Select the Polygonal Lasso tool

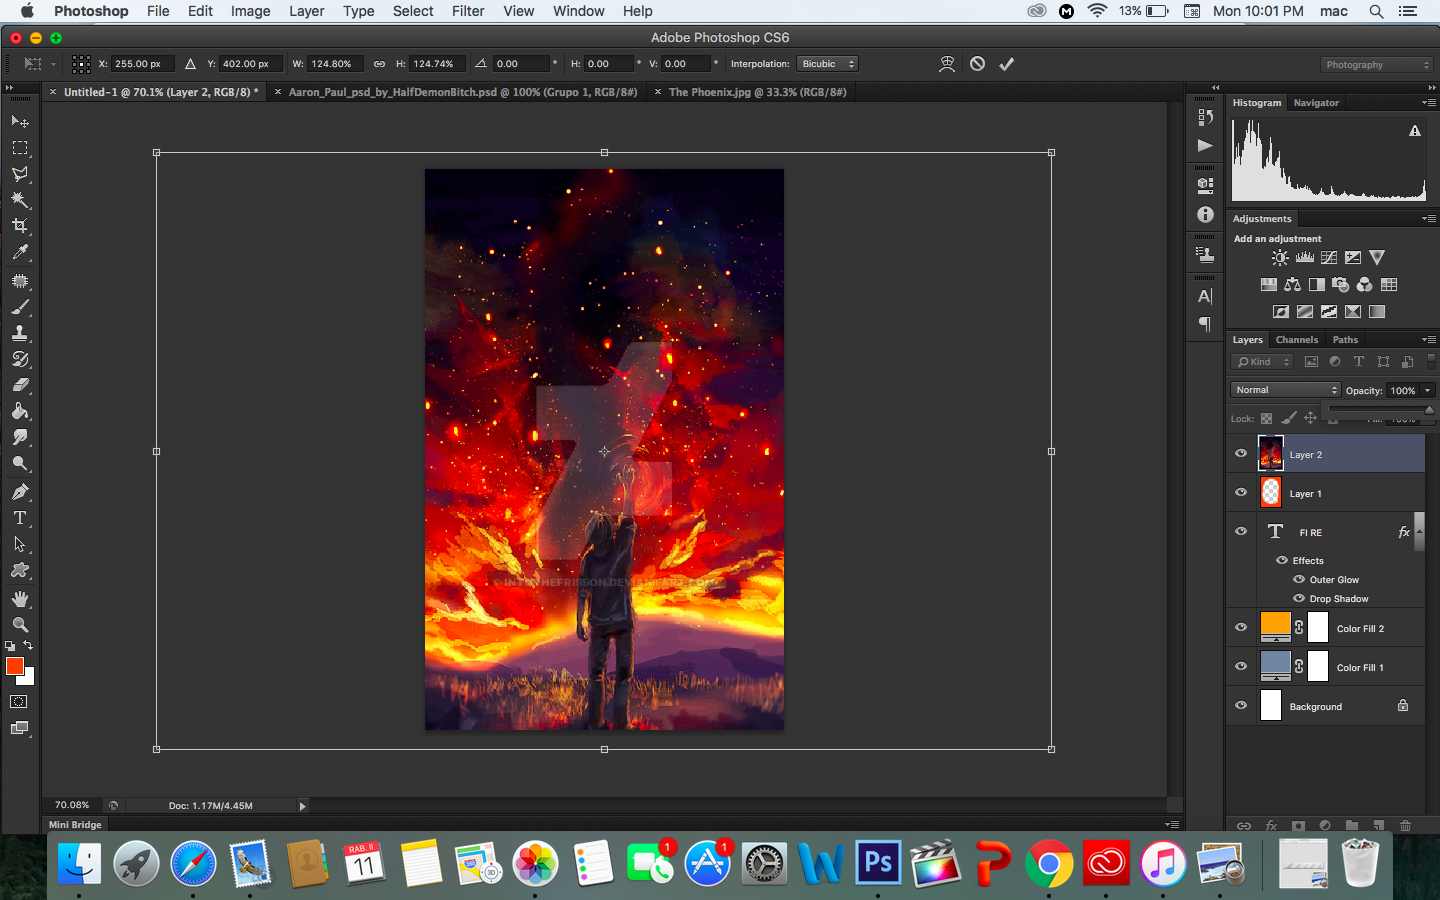[x=20, y=174]
